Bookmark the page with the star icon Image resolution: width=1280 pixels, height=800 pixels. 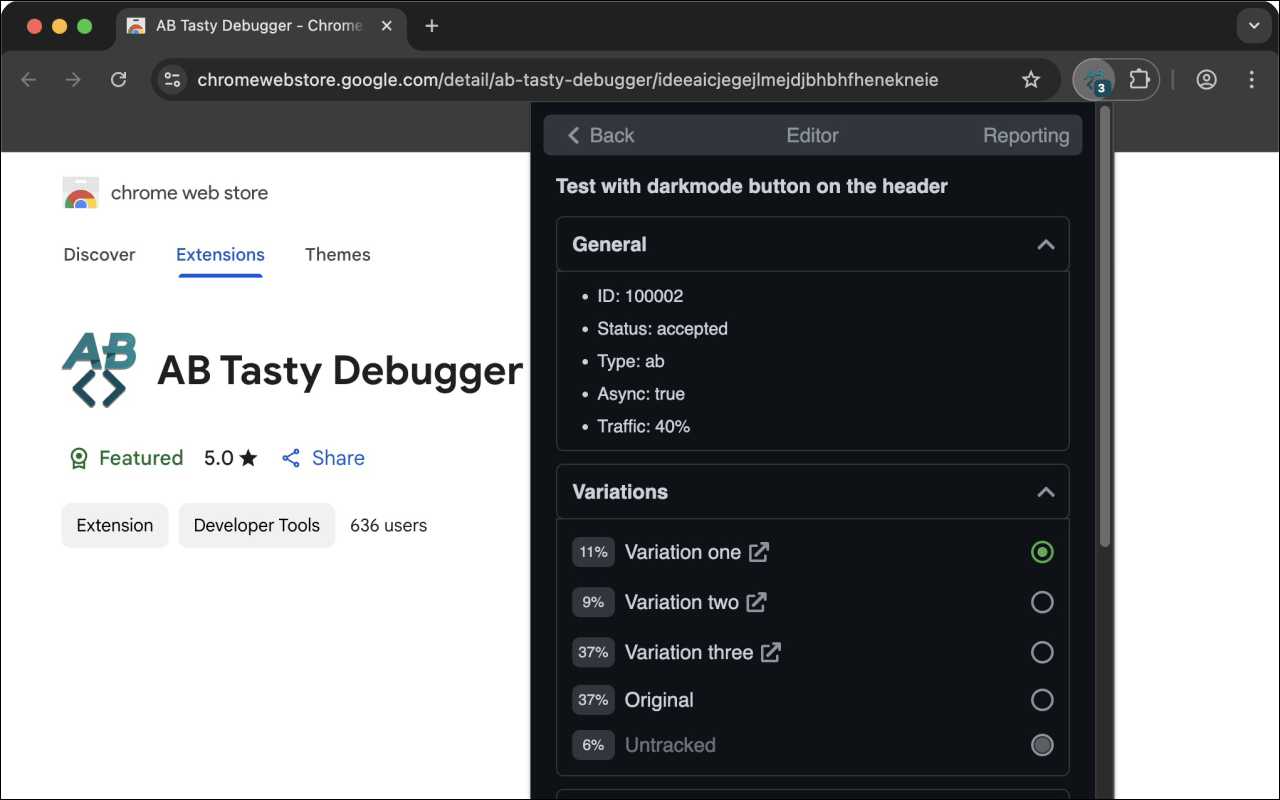(x=1030, y=79)
